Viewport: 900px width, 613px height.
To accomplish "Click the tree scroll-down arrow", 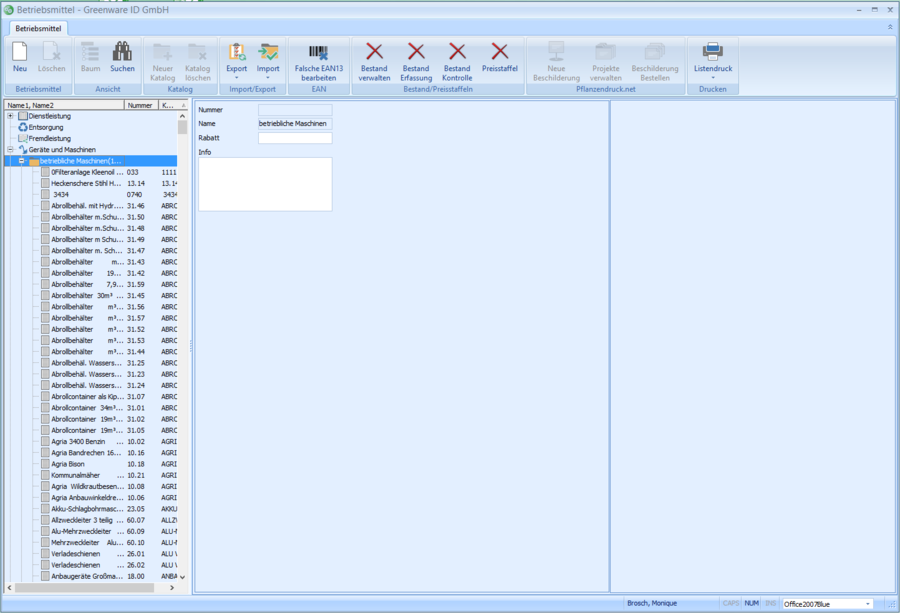I will (183, 577).
